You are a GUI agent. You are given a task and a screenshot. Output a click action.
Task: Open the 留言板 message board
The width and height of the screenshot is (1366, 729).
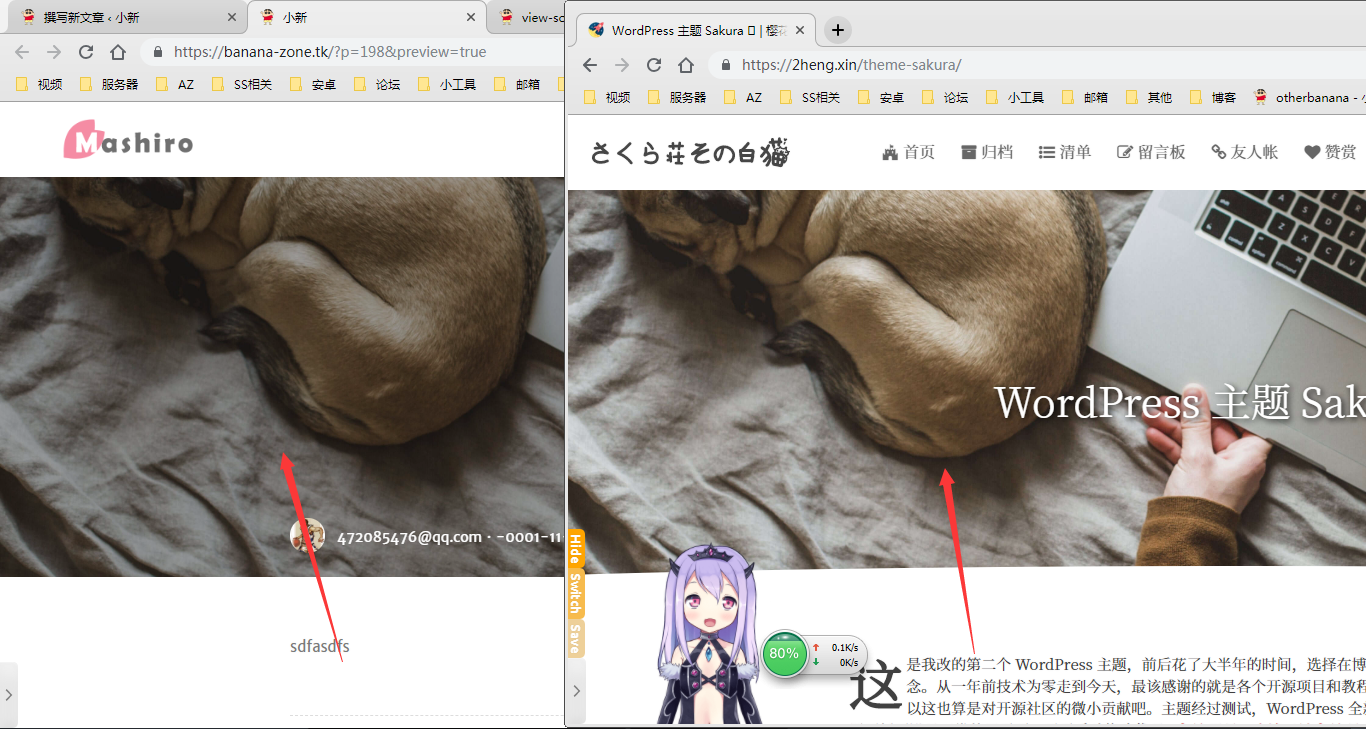tap(1150, 152)
